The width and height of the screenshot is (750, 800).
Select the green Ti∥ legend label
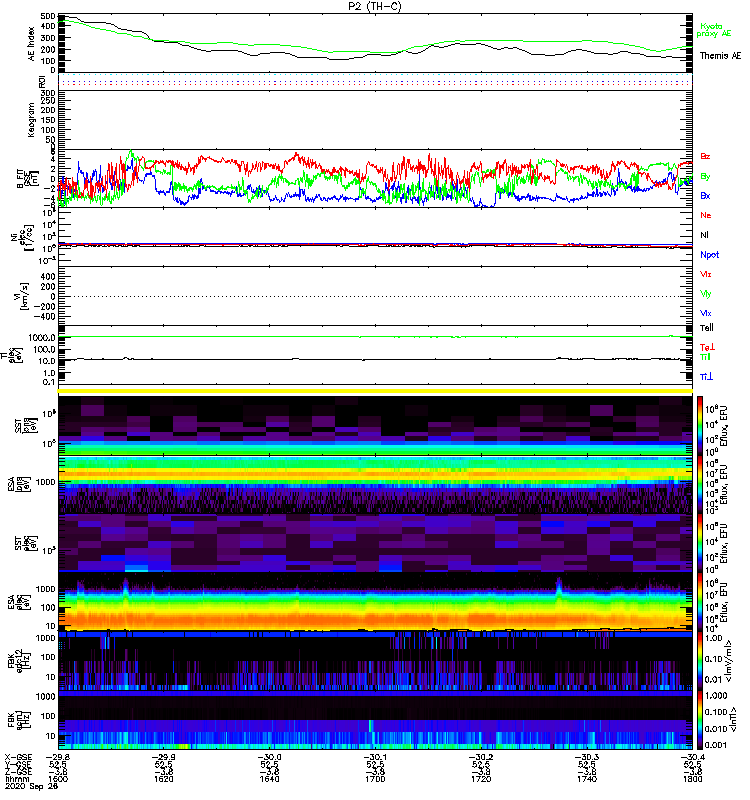click(x=705, y=357)
